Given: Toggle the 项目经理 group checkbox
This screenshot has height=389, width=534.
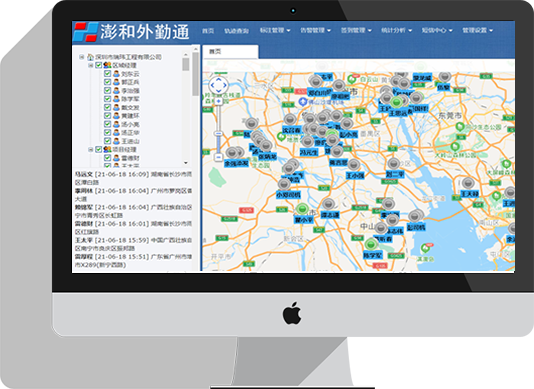Looking at the screenshot, I should pyautogui.click(x=99, y=149).
